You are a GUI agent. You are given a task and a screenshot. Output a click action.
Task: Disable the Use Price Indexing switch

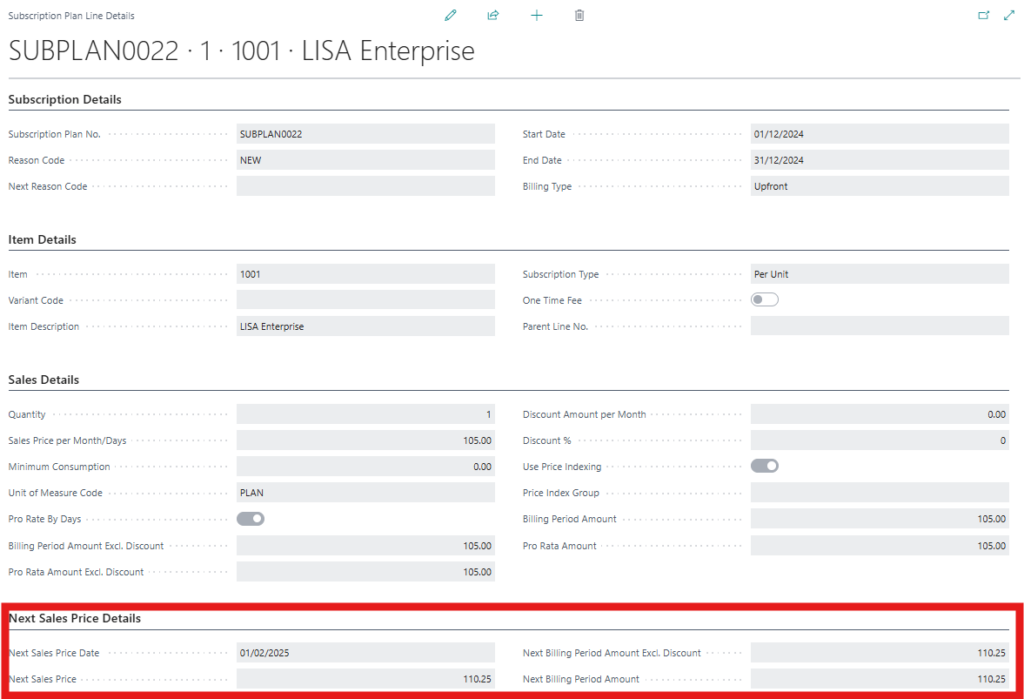(764, 466)
